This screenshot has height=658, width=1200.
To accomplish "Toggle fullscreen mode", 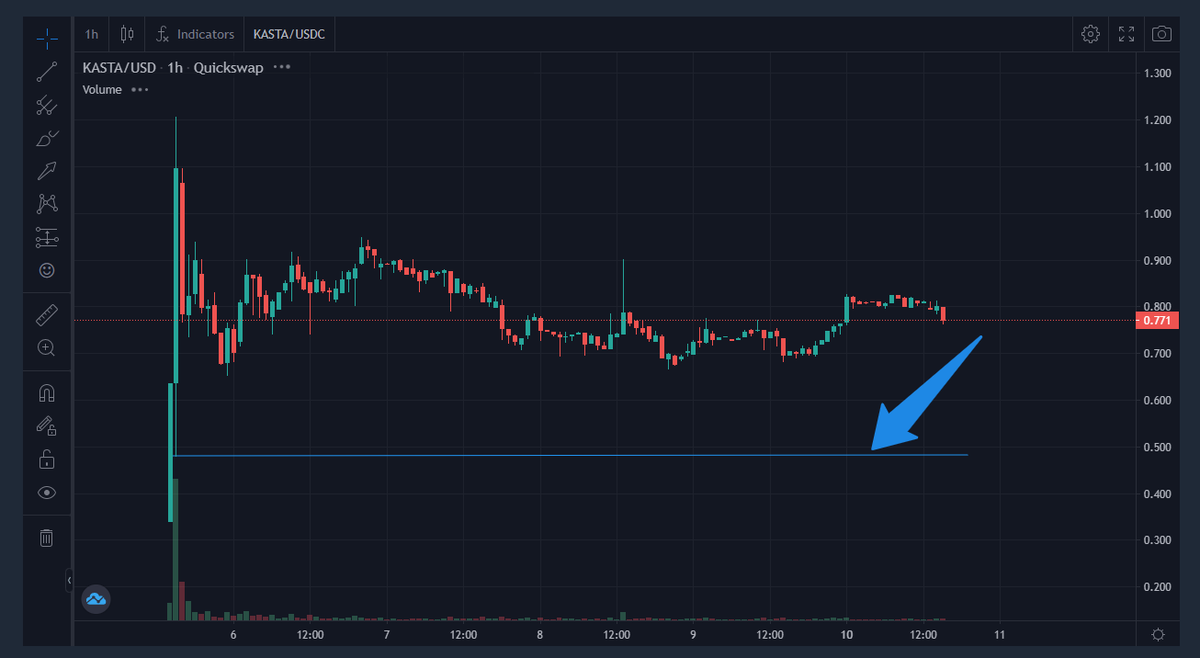I will (1126, 34).
